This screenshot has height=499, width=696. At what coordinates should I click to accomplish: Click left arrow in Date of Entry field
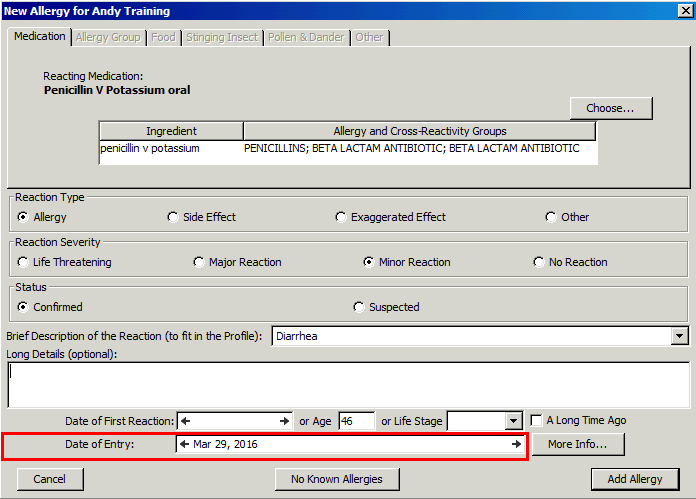(x=184, y=444)
